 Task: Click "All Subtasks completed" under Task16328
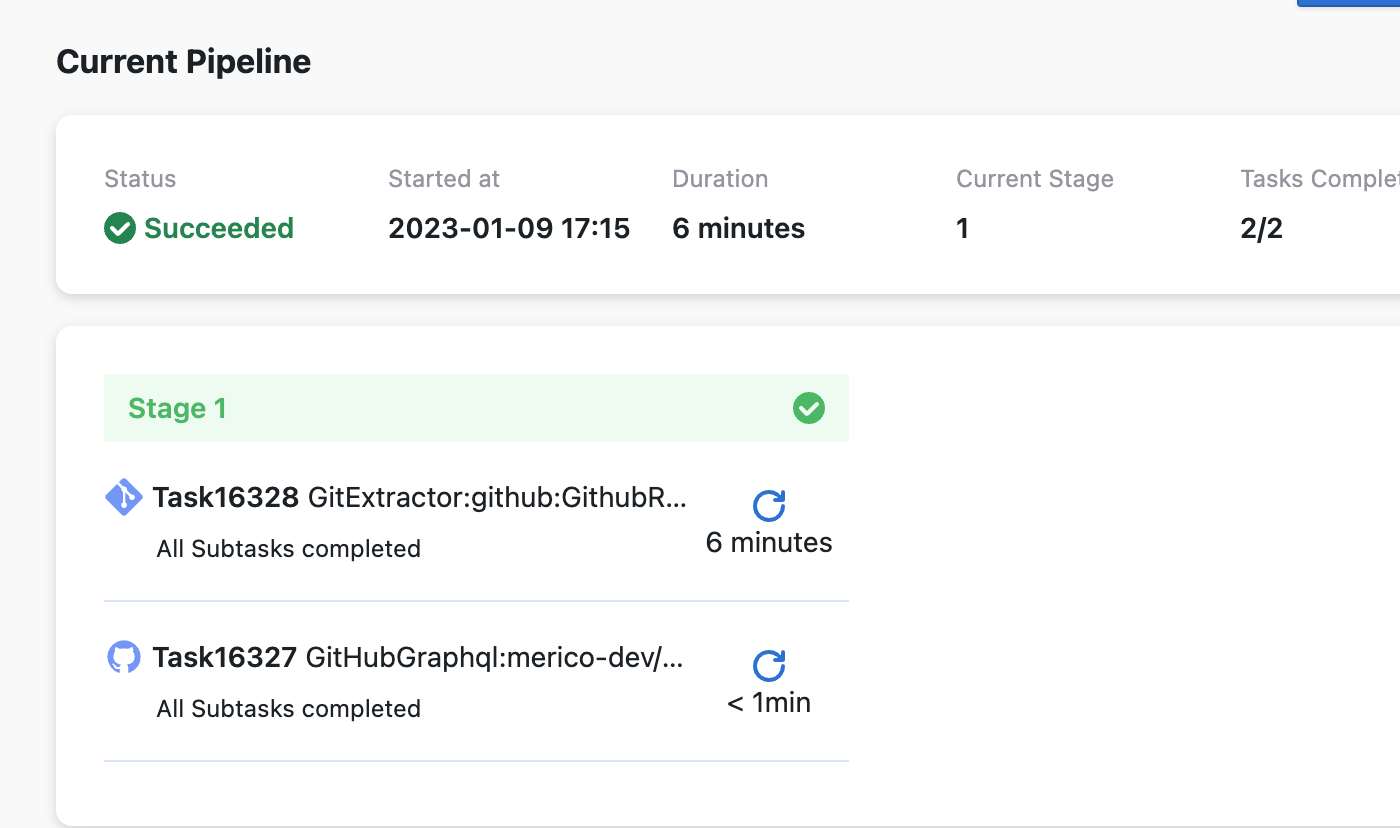pos(288,549)
